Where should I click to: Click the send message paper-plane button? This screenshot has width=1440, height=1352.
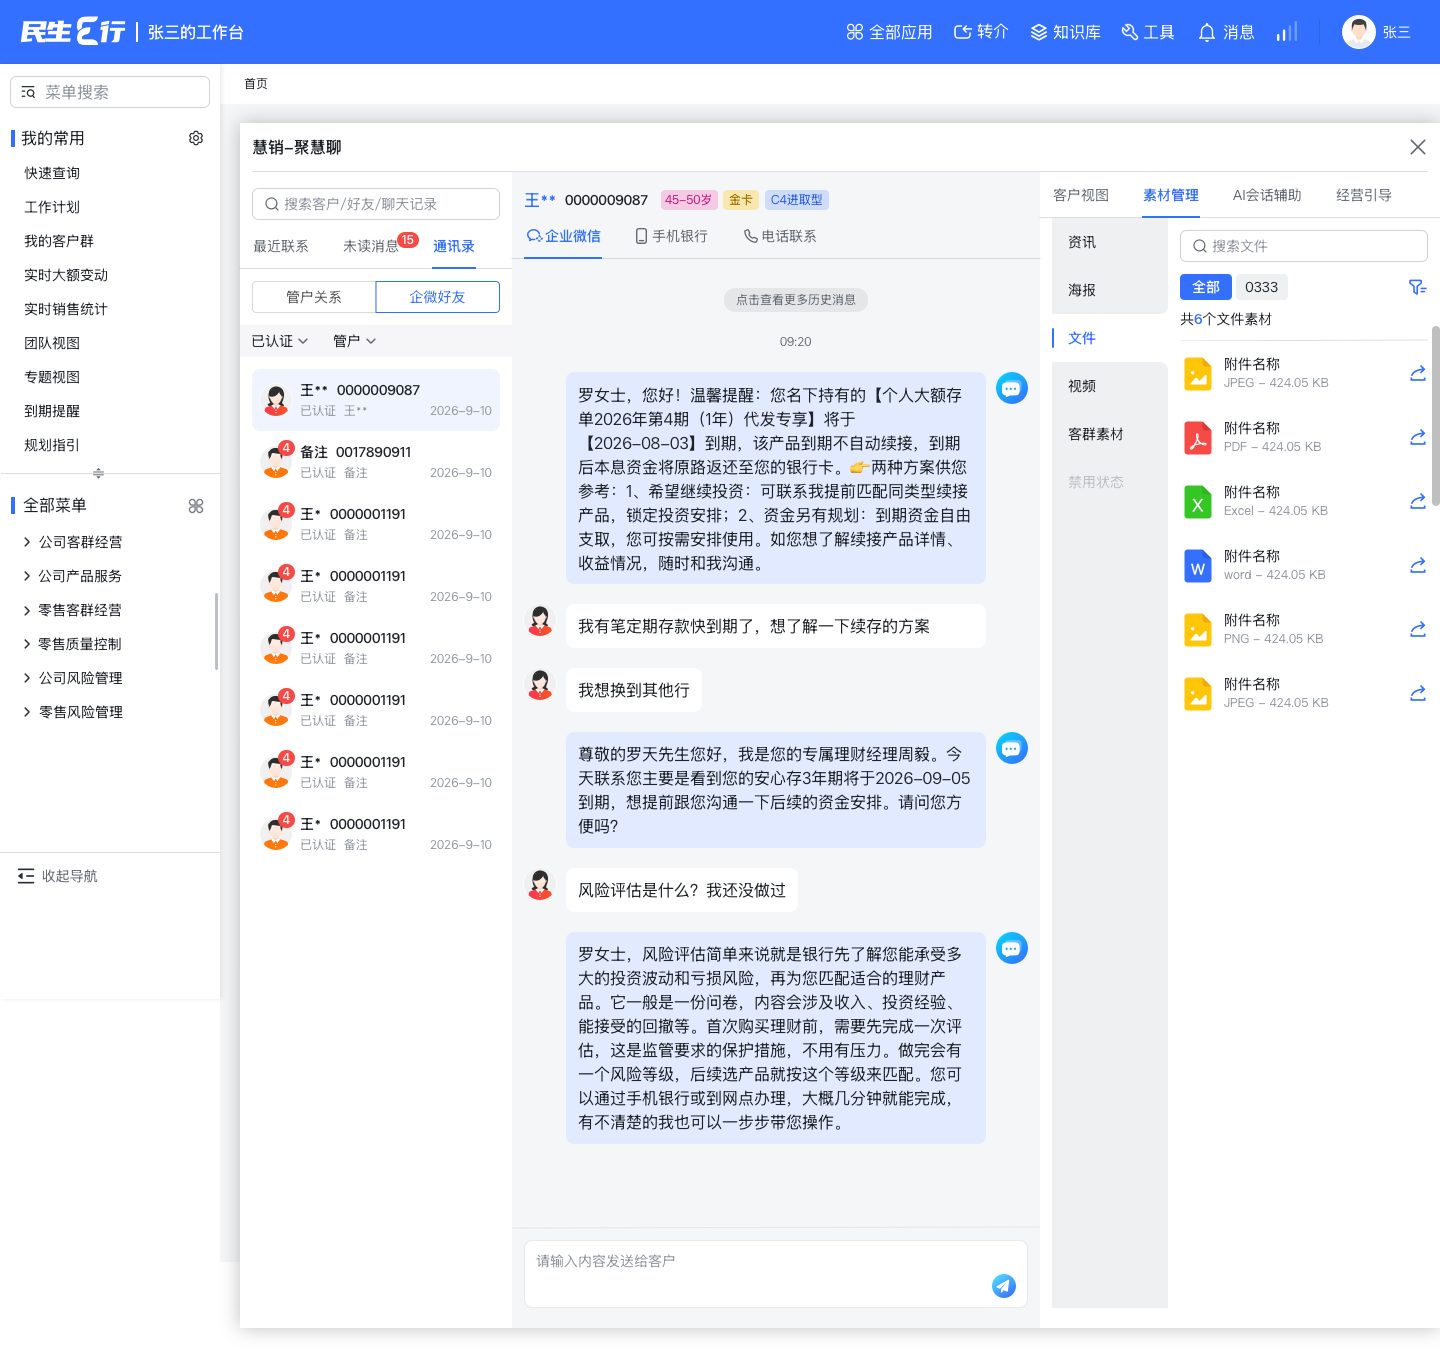1004,1286
